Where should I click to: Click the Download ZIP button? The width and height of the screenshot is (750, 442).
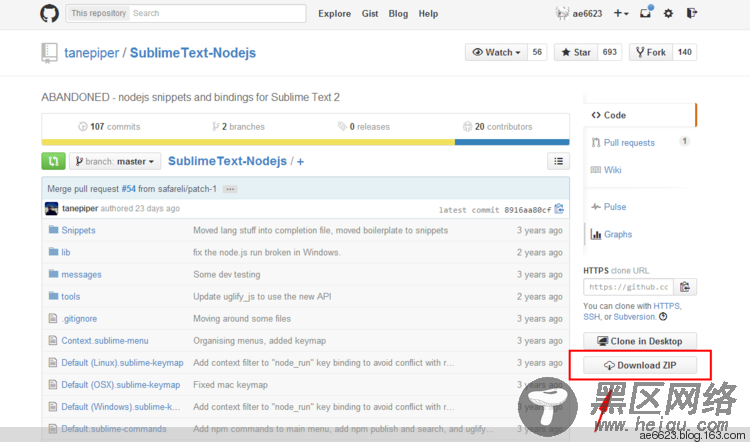click(640, 365)
